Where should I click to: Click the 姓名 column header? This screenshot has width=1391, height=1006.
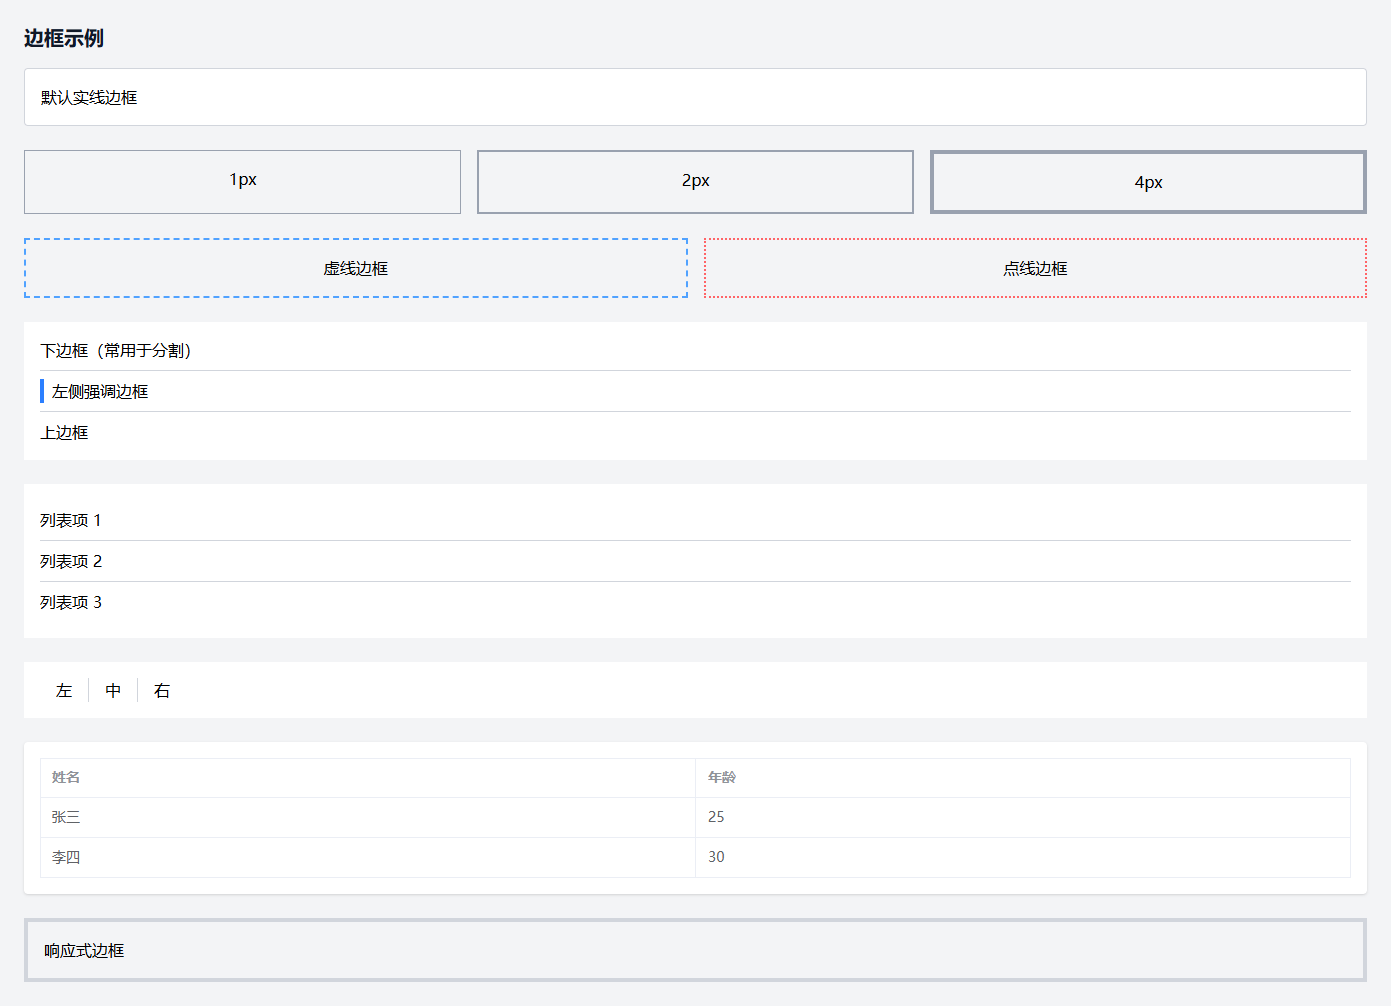coord(367,777)
